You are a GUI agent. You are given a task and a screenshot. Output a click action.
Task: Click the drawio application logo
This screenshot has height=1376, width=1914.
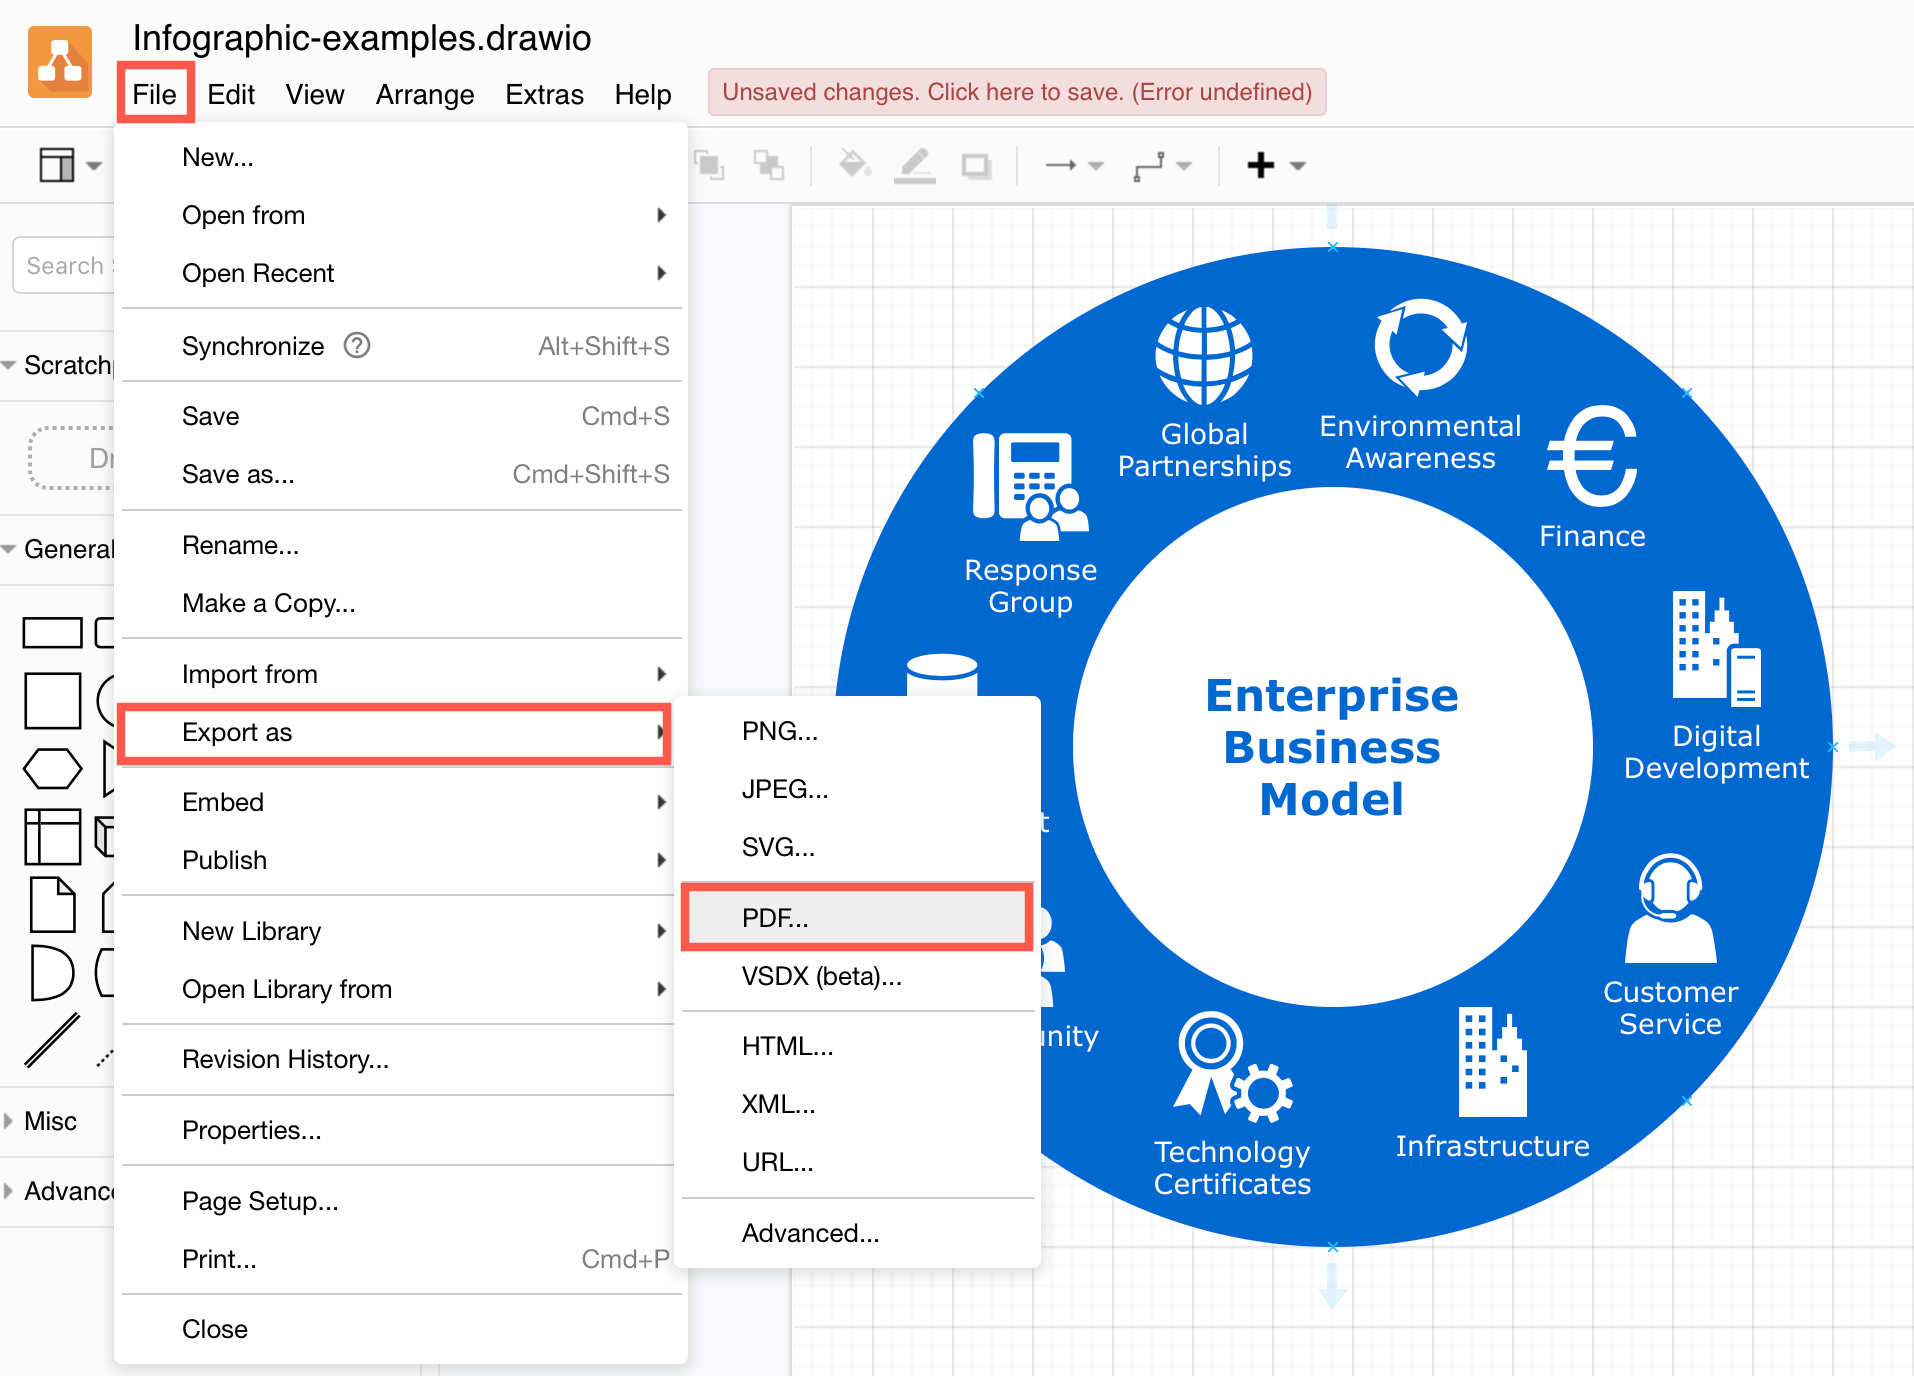pyautogui.click(x=59, y=61)
